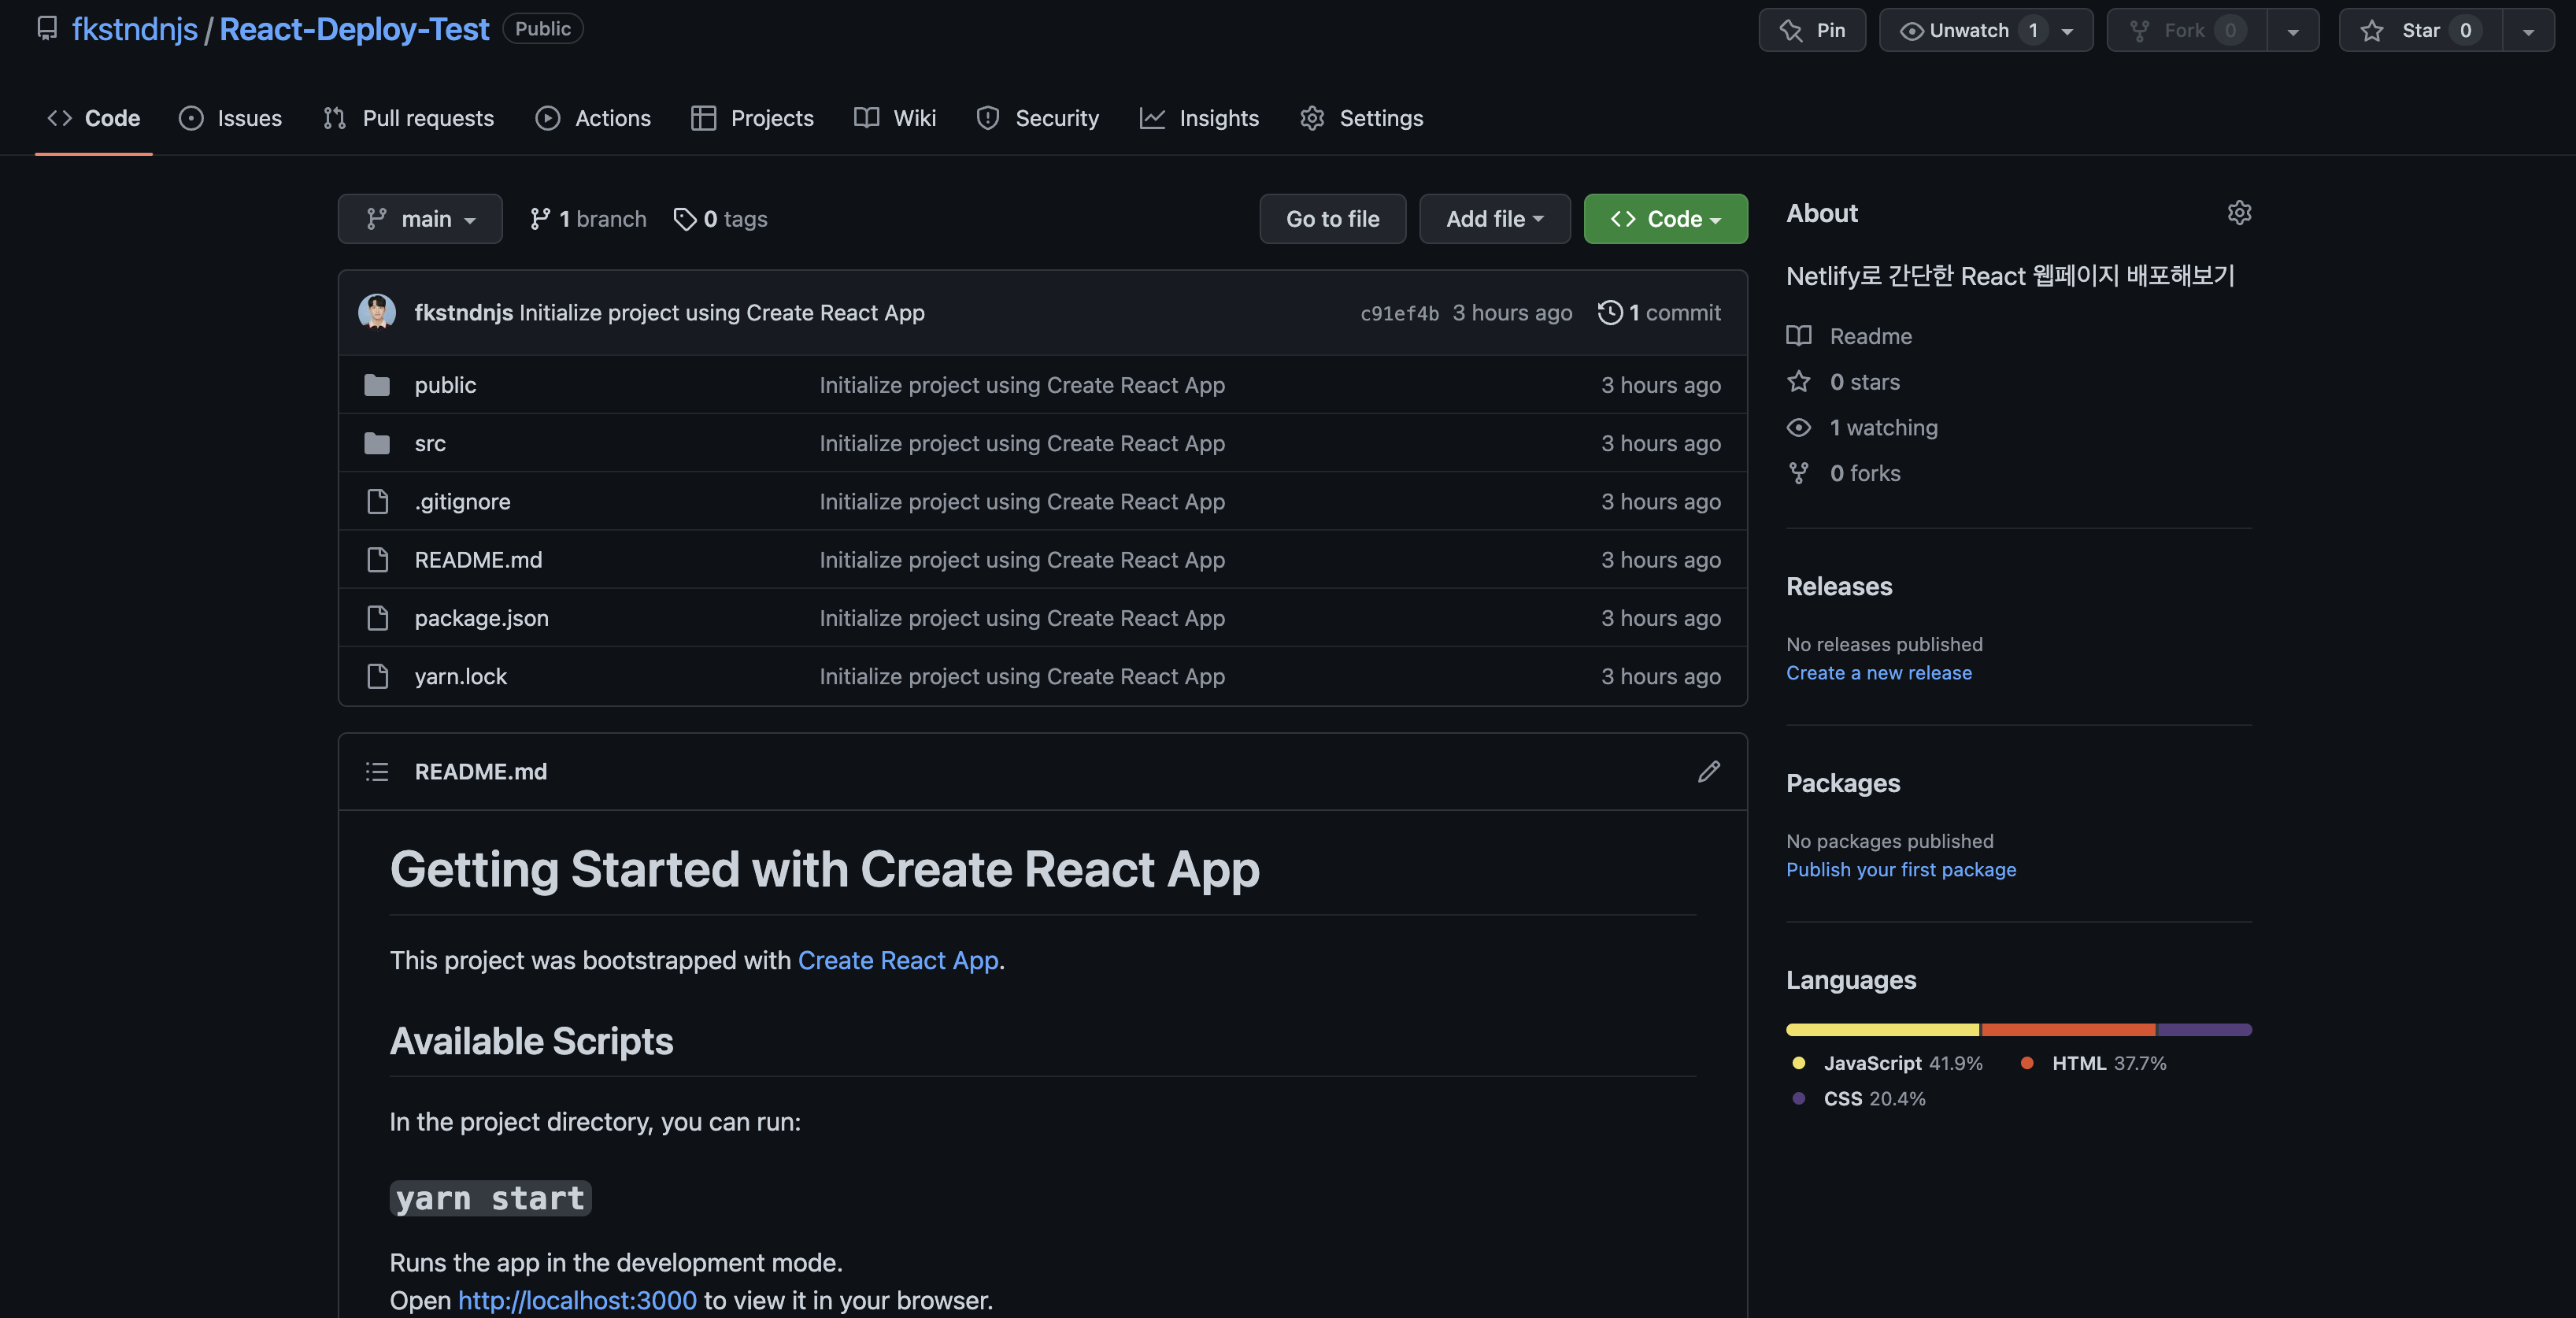Click the fkstndnjs avatar in the commit row

377,312
